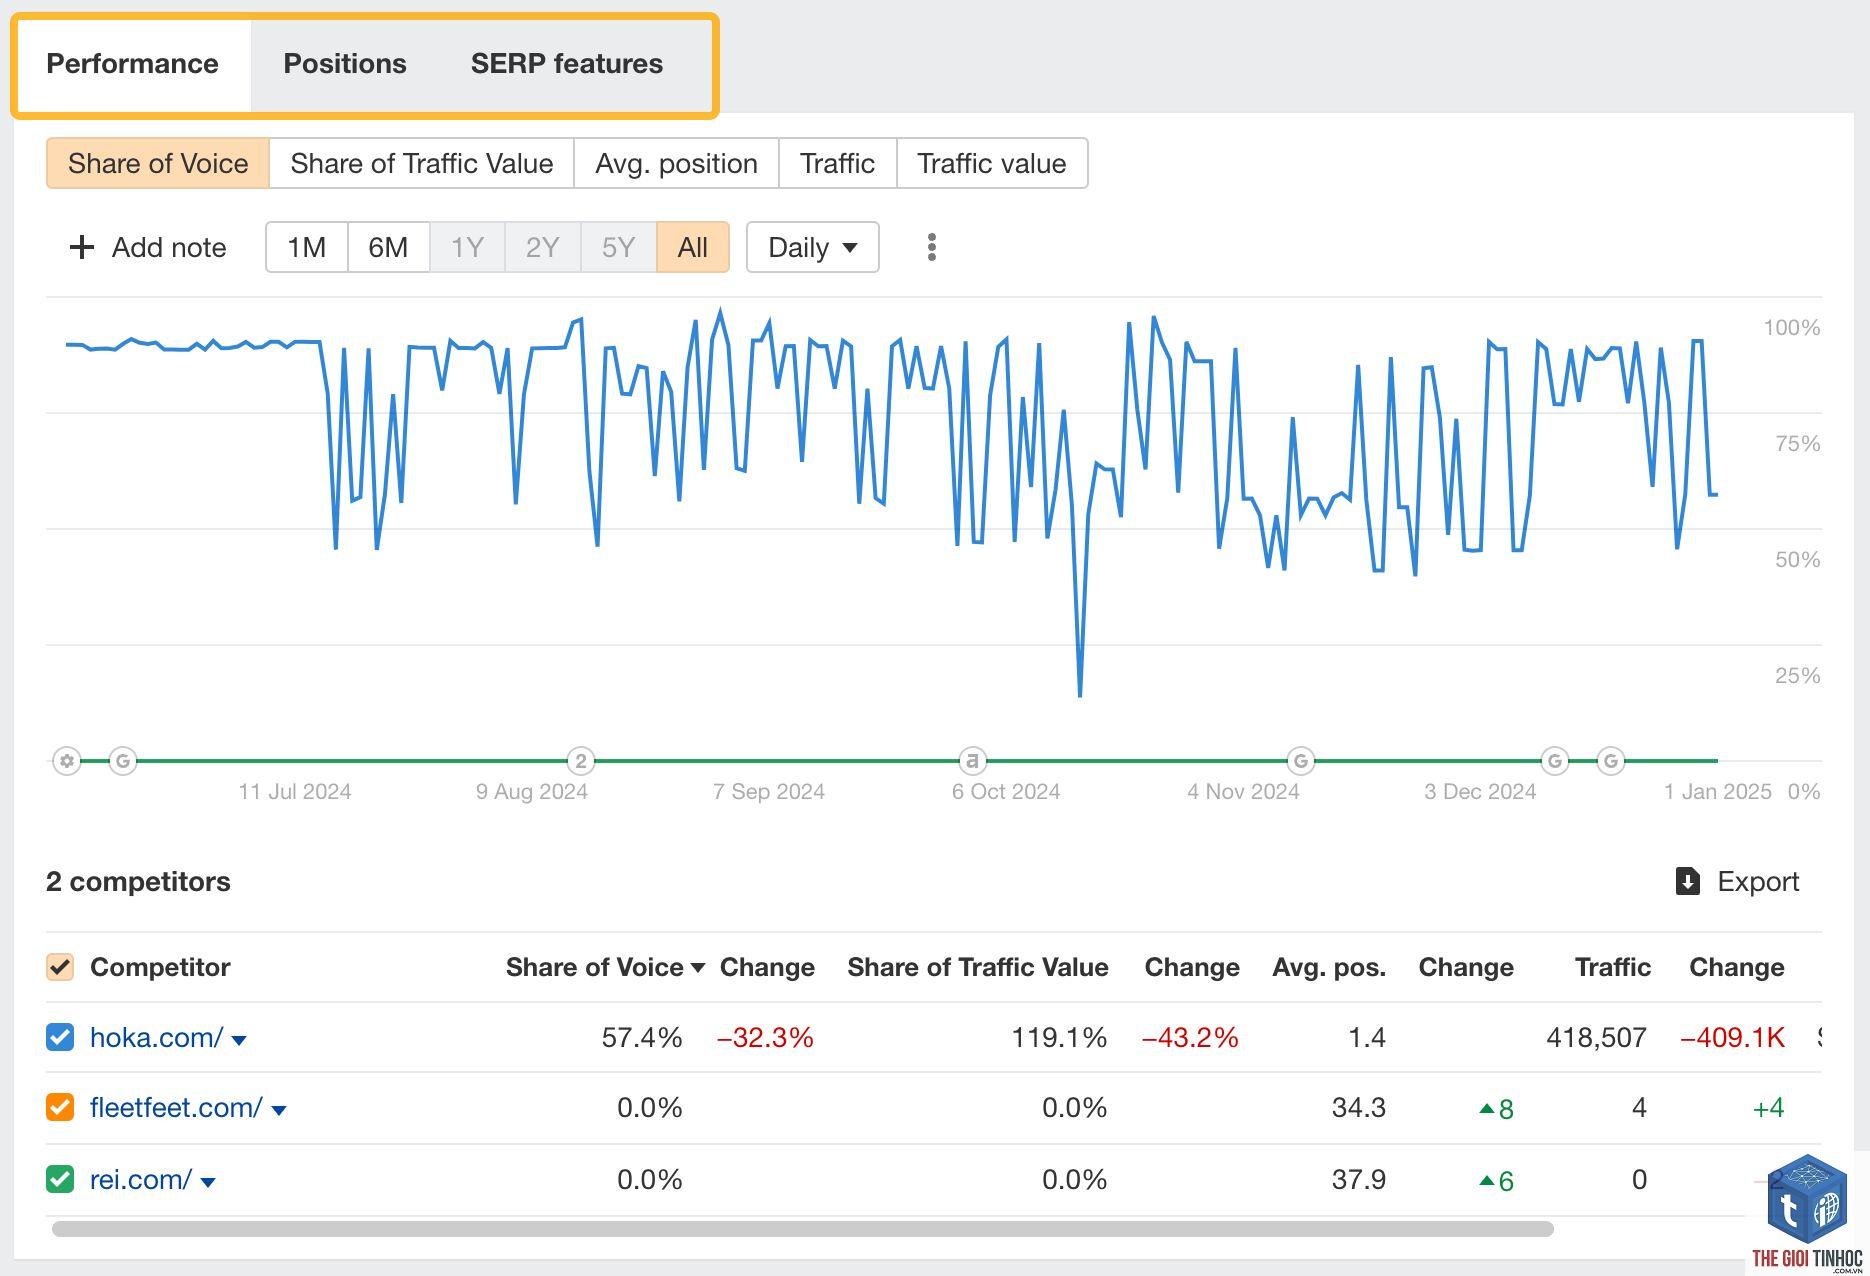
Task: Set the chart range to 6M
Action: (x=388, y=247)
